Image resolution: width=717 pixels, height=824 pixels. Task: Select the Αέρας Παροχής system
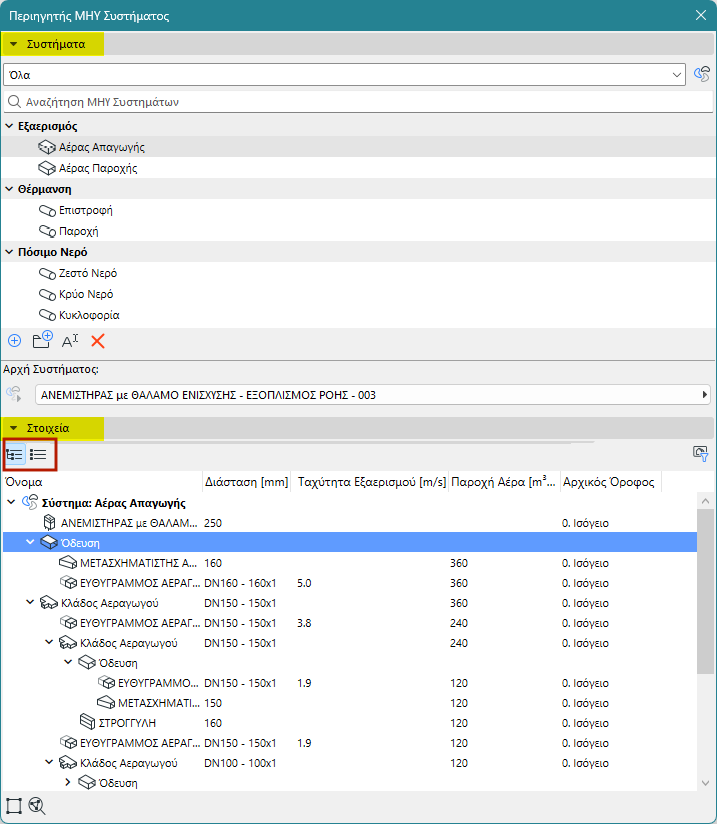358,168
